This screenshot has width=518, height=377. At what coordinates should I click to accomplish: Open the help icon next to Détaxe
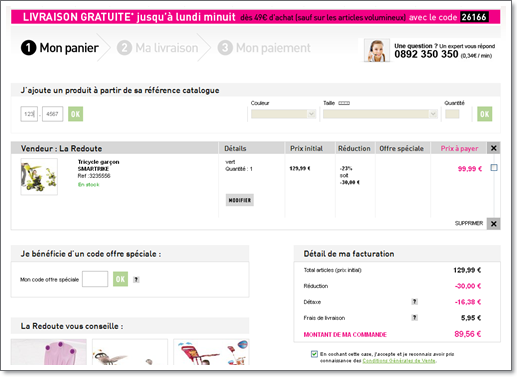[414, 302]
